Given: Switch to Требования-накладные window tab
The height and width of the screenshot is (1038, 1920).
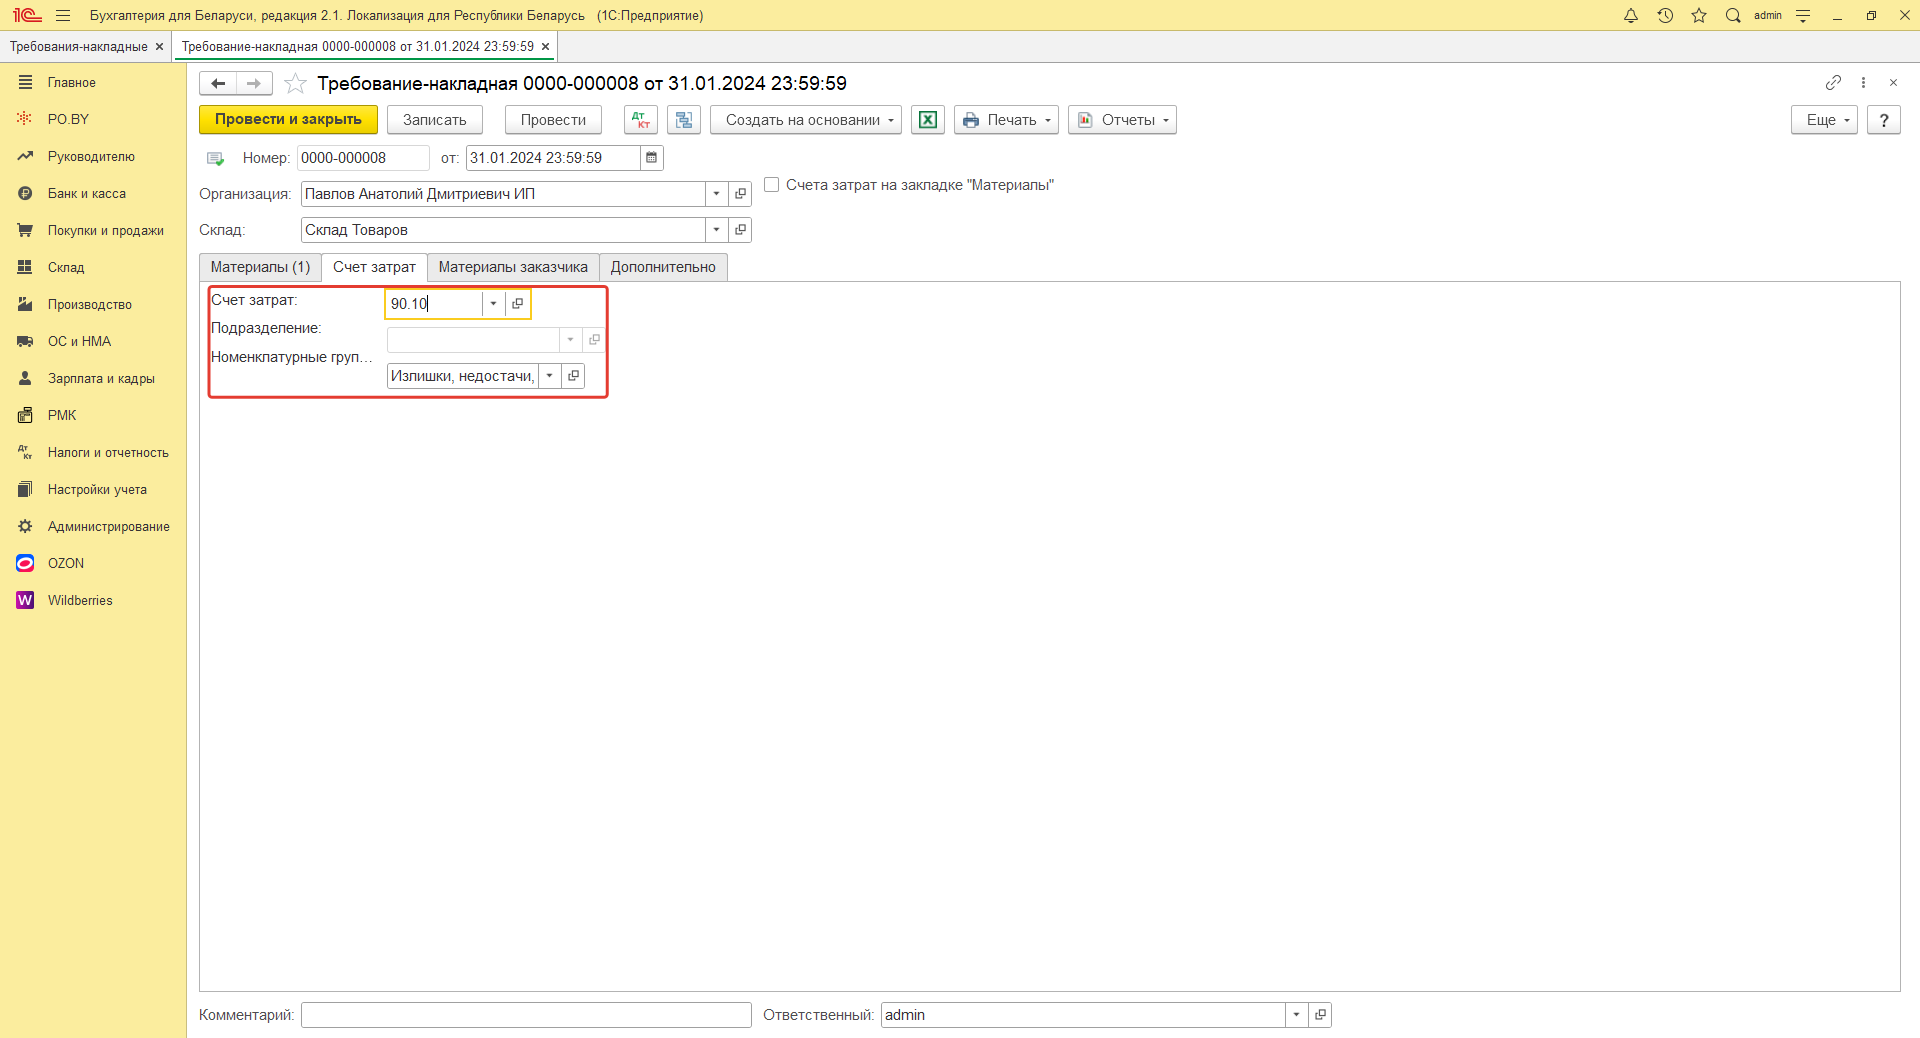Looking at the screenshot, I should click(x=78, y=47).
